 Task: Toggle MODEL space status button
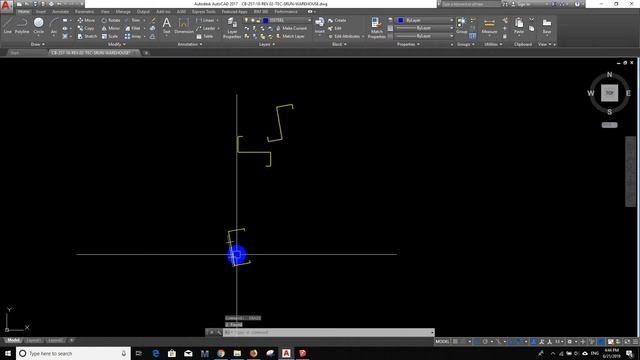point(442,342)
